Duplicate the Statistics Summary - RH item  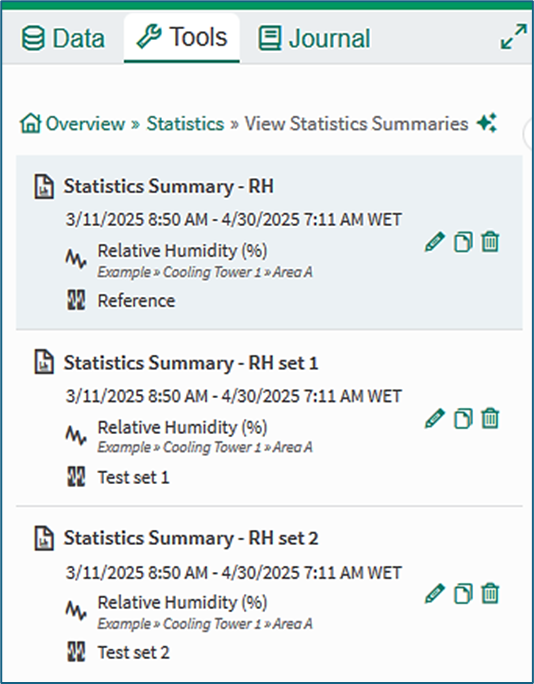point(463,242)
